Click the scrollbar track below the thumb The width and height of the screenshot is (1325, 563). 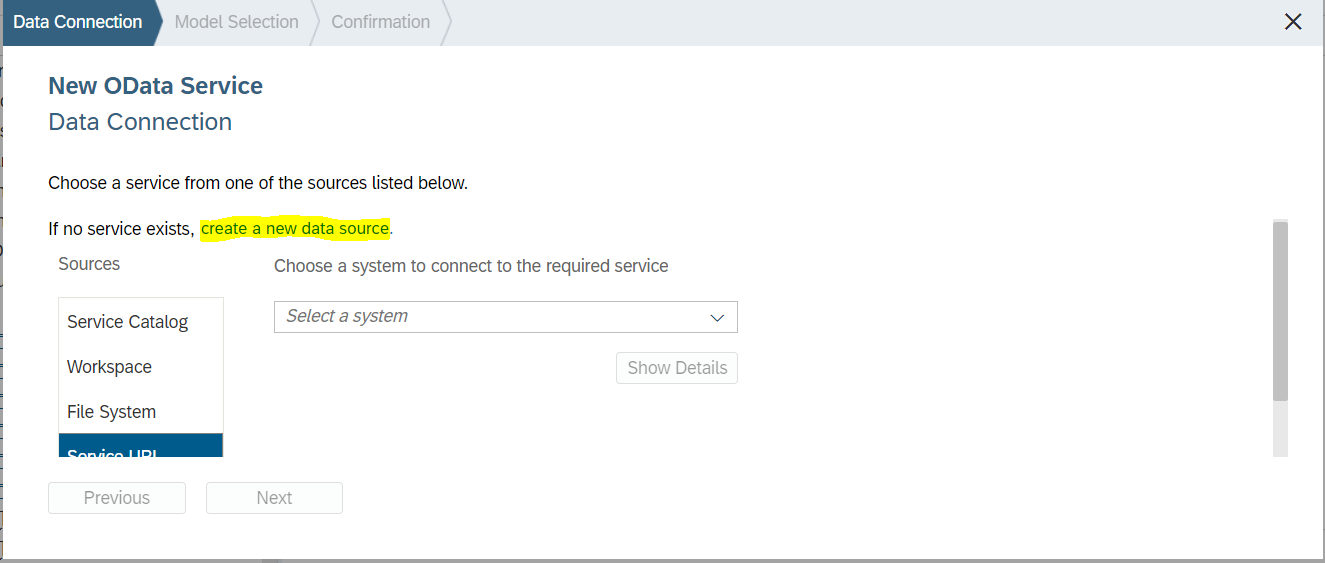click(x=1280, y=430)
